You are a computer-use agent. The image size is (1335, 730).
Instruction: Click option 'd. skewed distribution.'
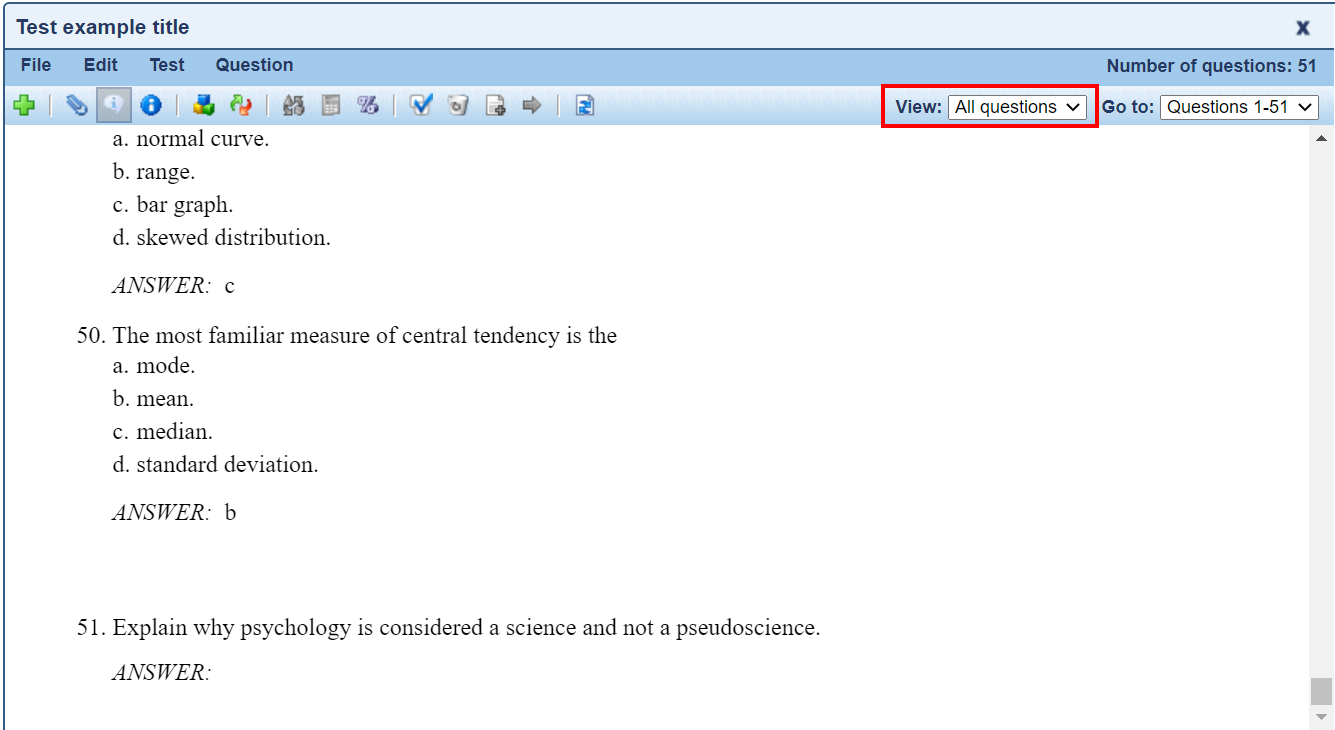[221, 238]
